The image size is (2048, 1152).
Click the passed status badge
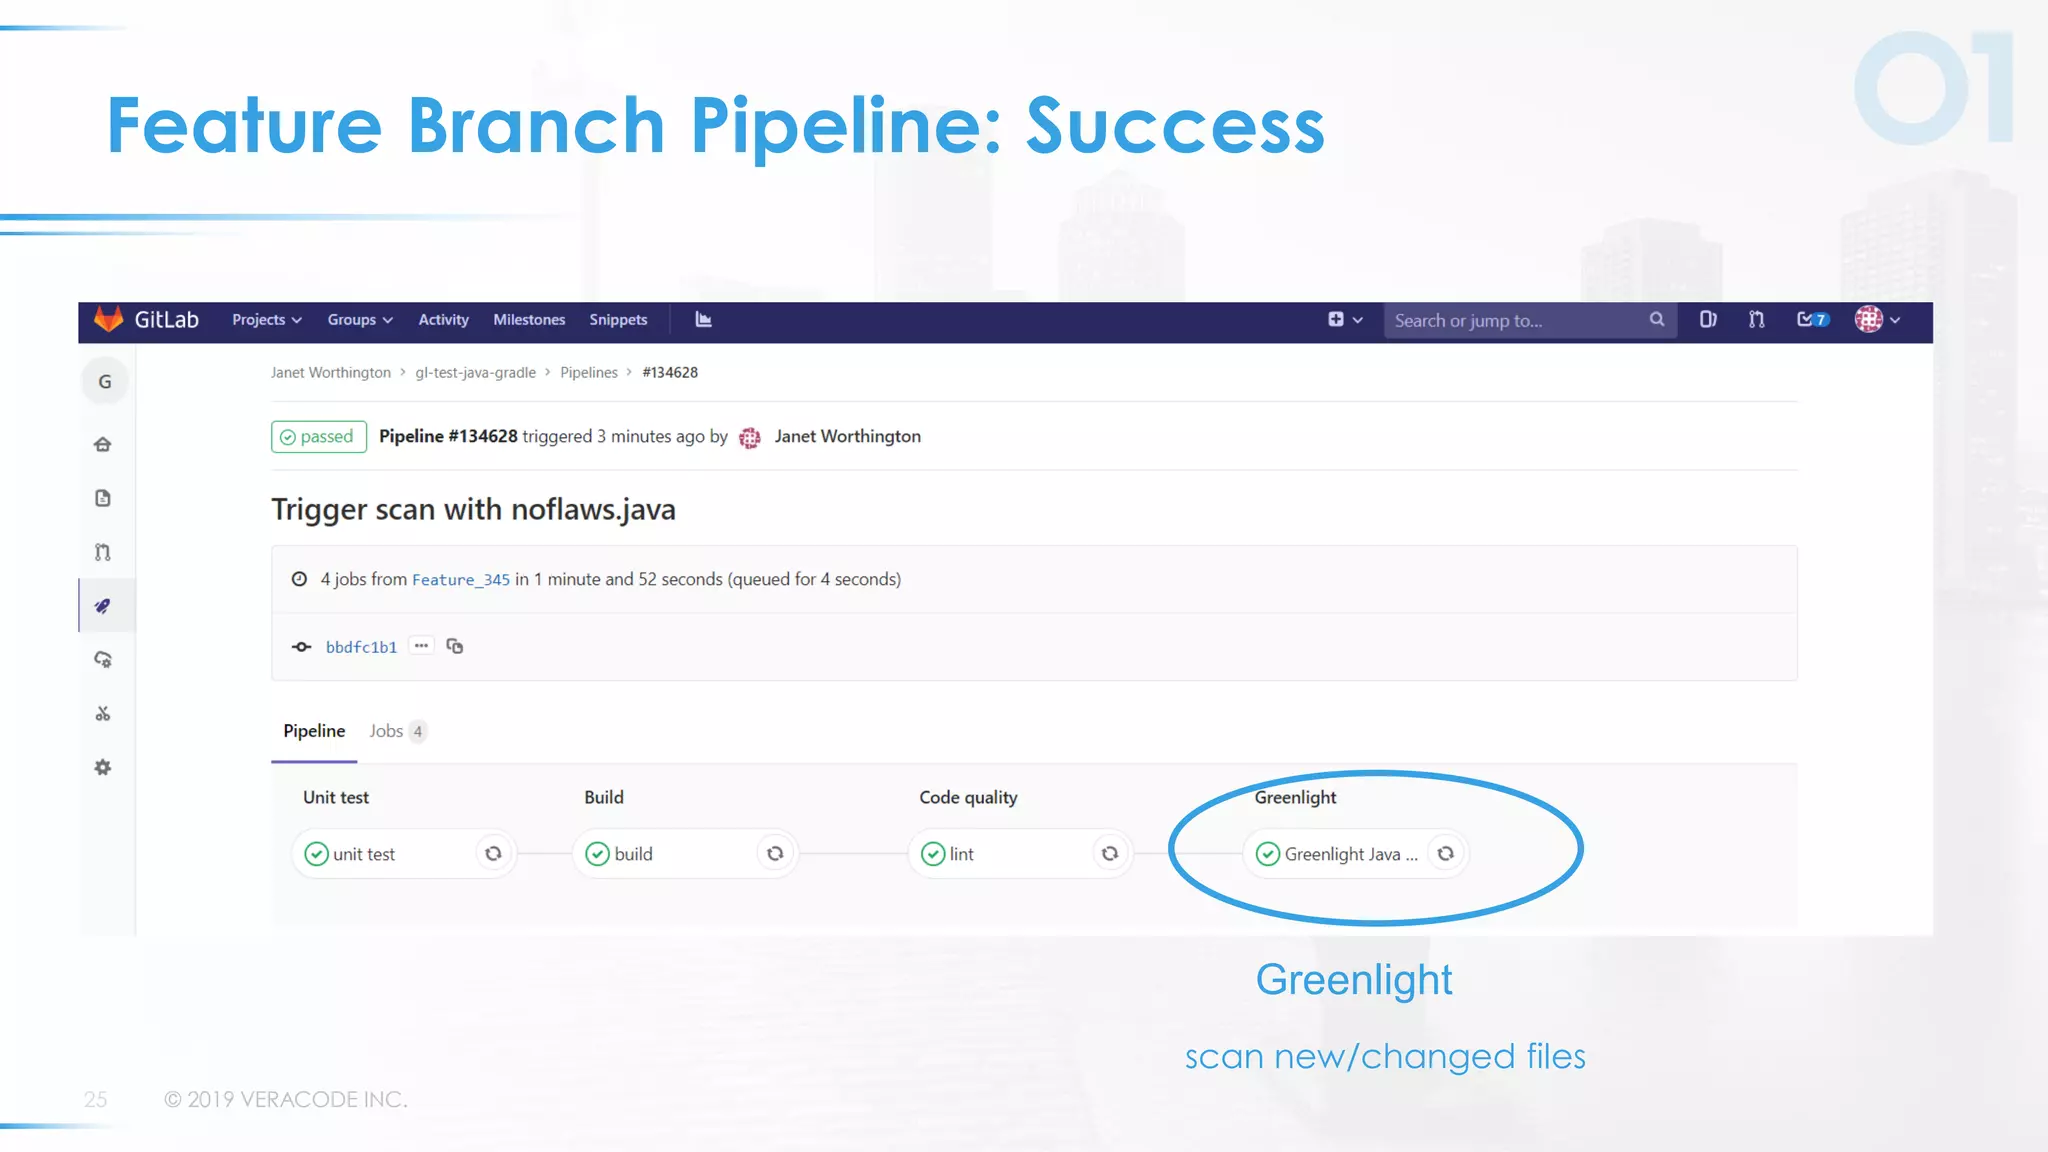click(x=319, y=437)
